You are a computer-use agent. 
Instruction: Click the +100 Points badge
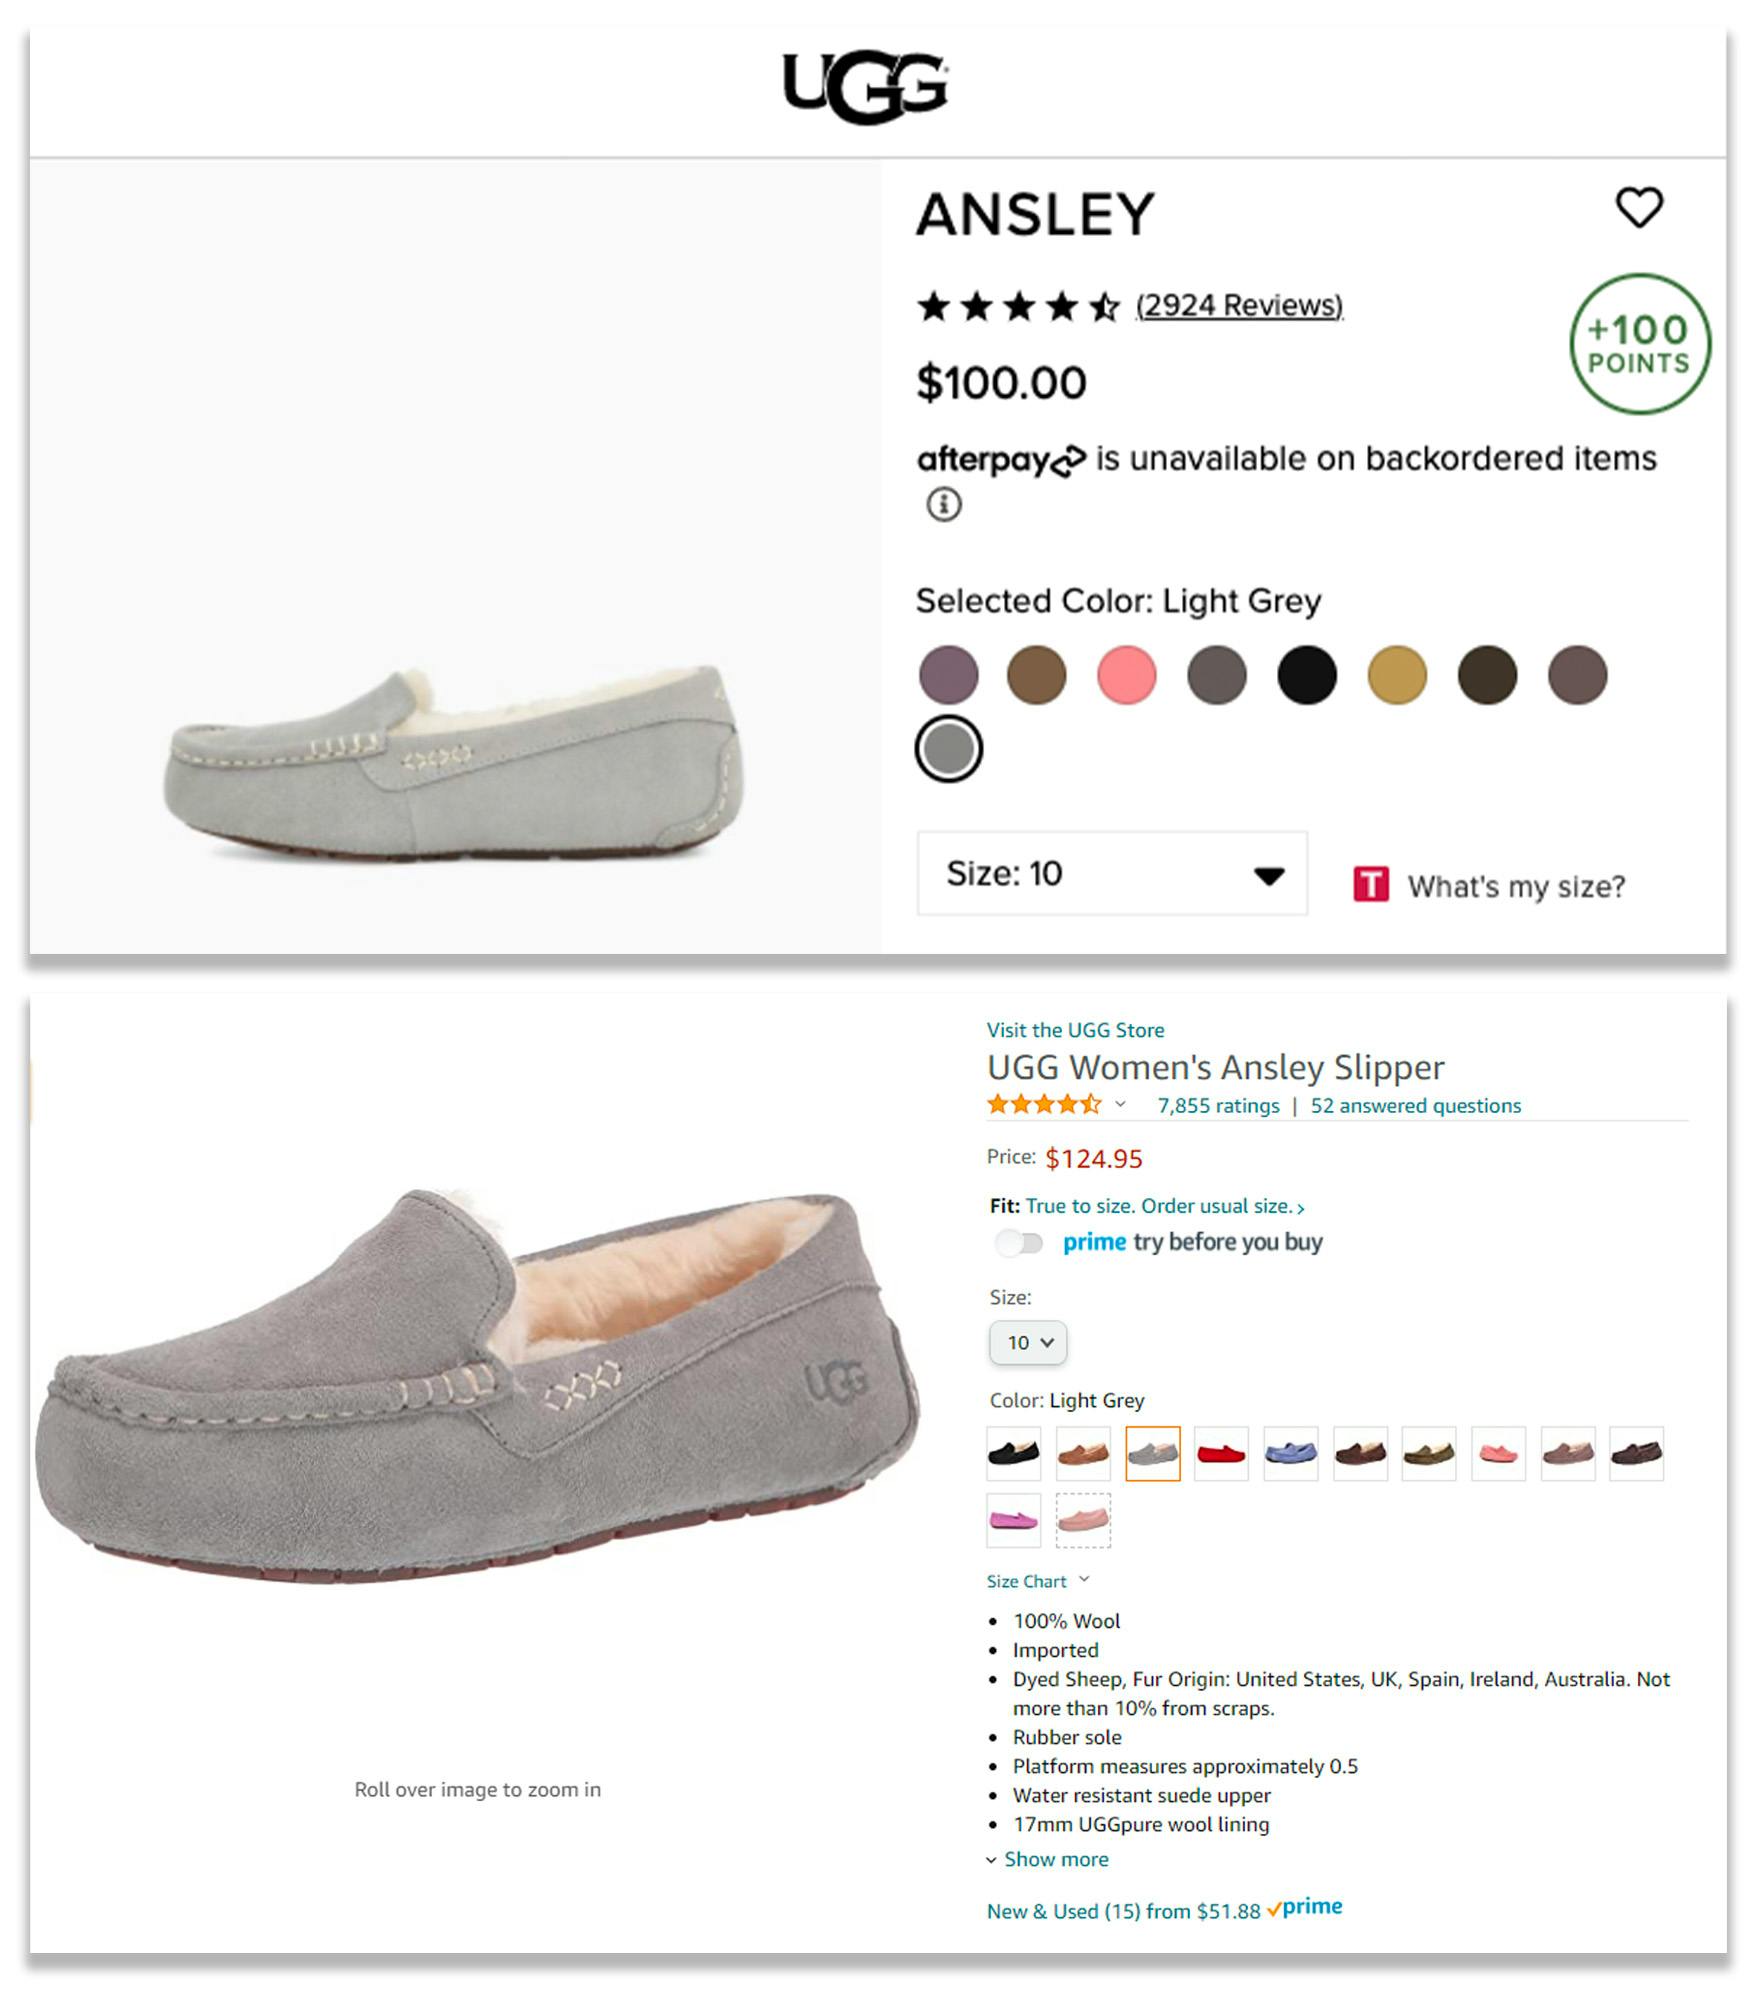pyautogui.click(x=1639, y=344)
